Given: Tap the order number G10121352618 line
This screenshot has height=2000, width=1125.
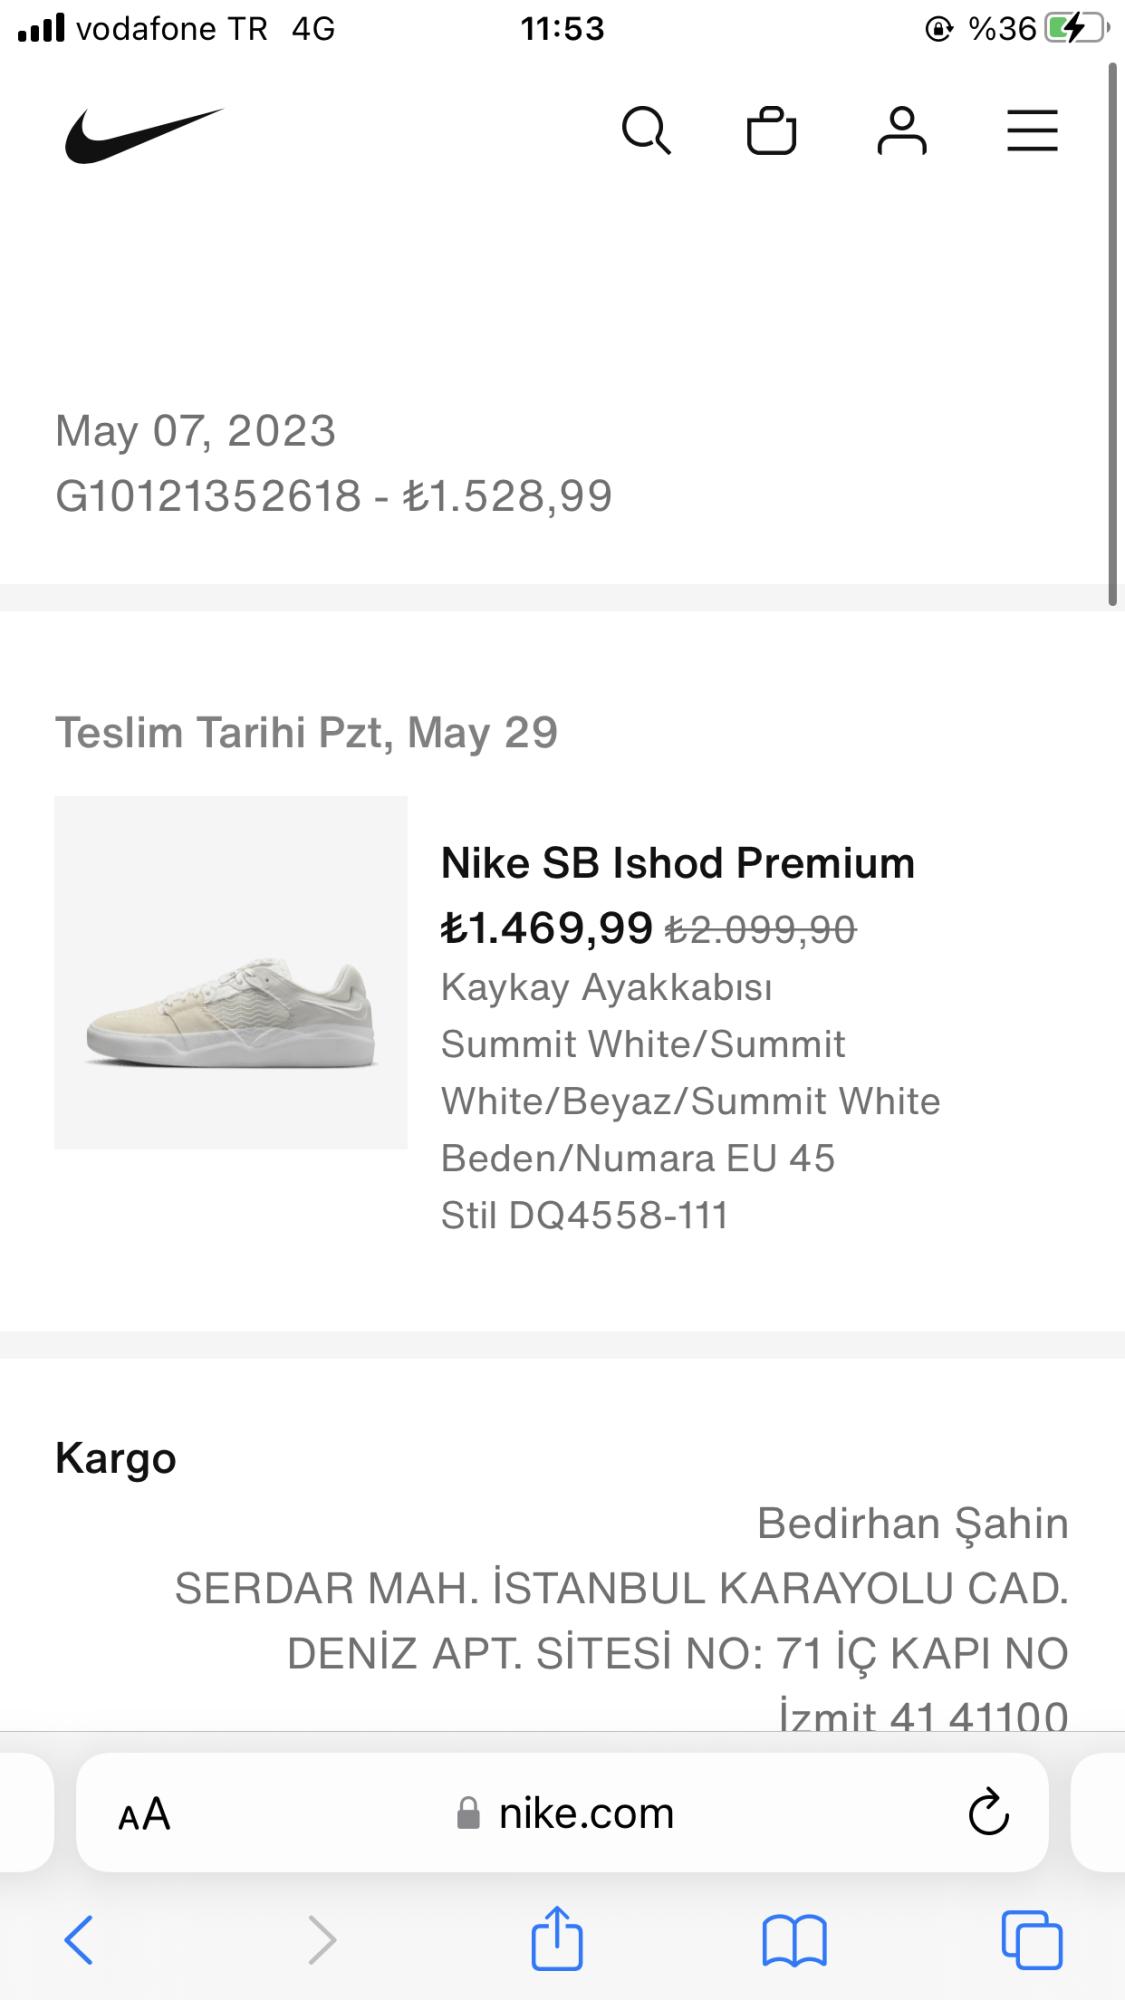Looking at the screenshot, I should (x=333, y=496).
